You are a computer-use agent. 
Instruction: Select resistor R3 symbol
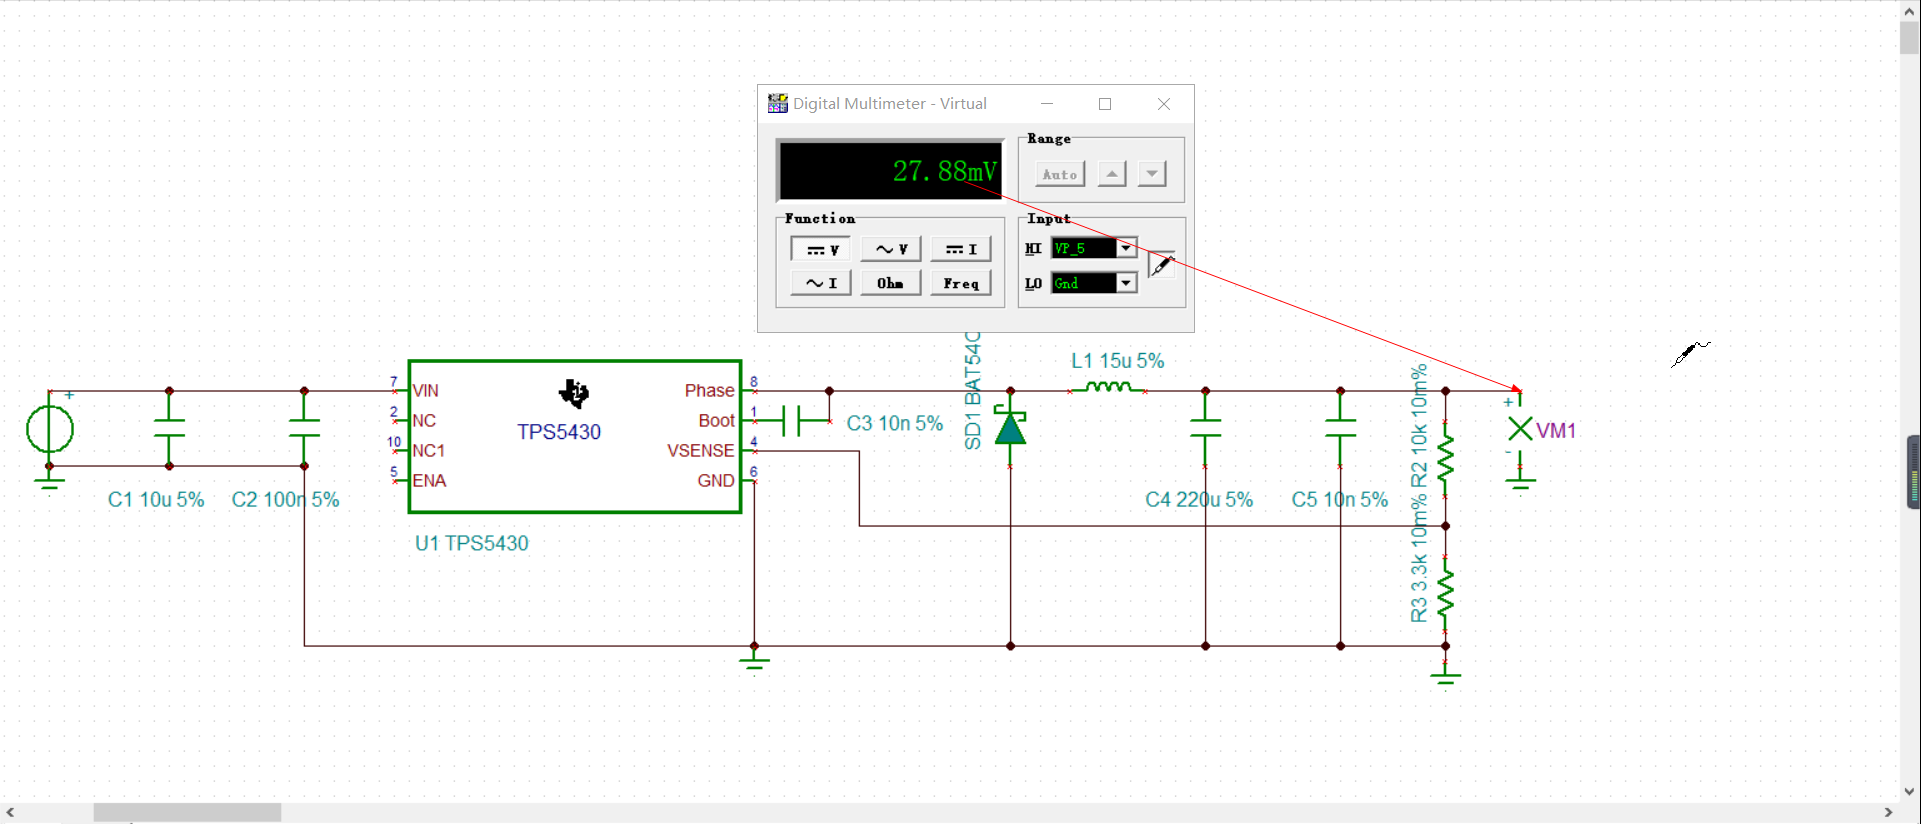pyautogui.click(x=1445, y=592)
